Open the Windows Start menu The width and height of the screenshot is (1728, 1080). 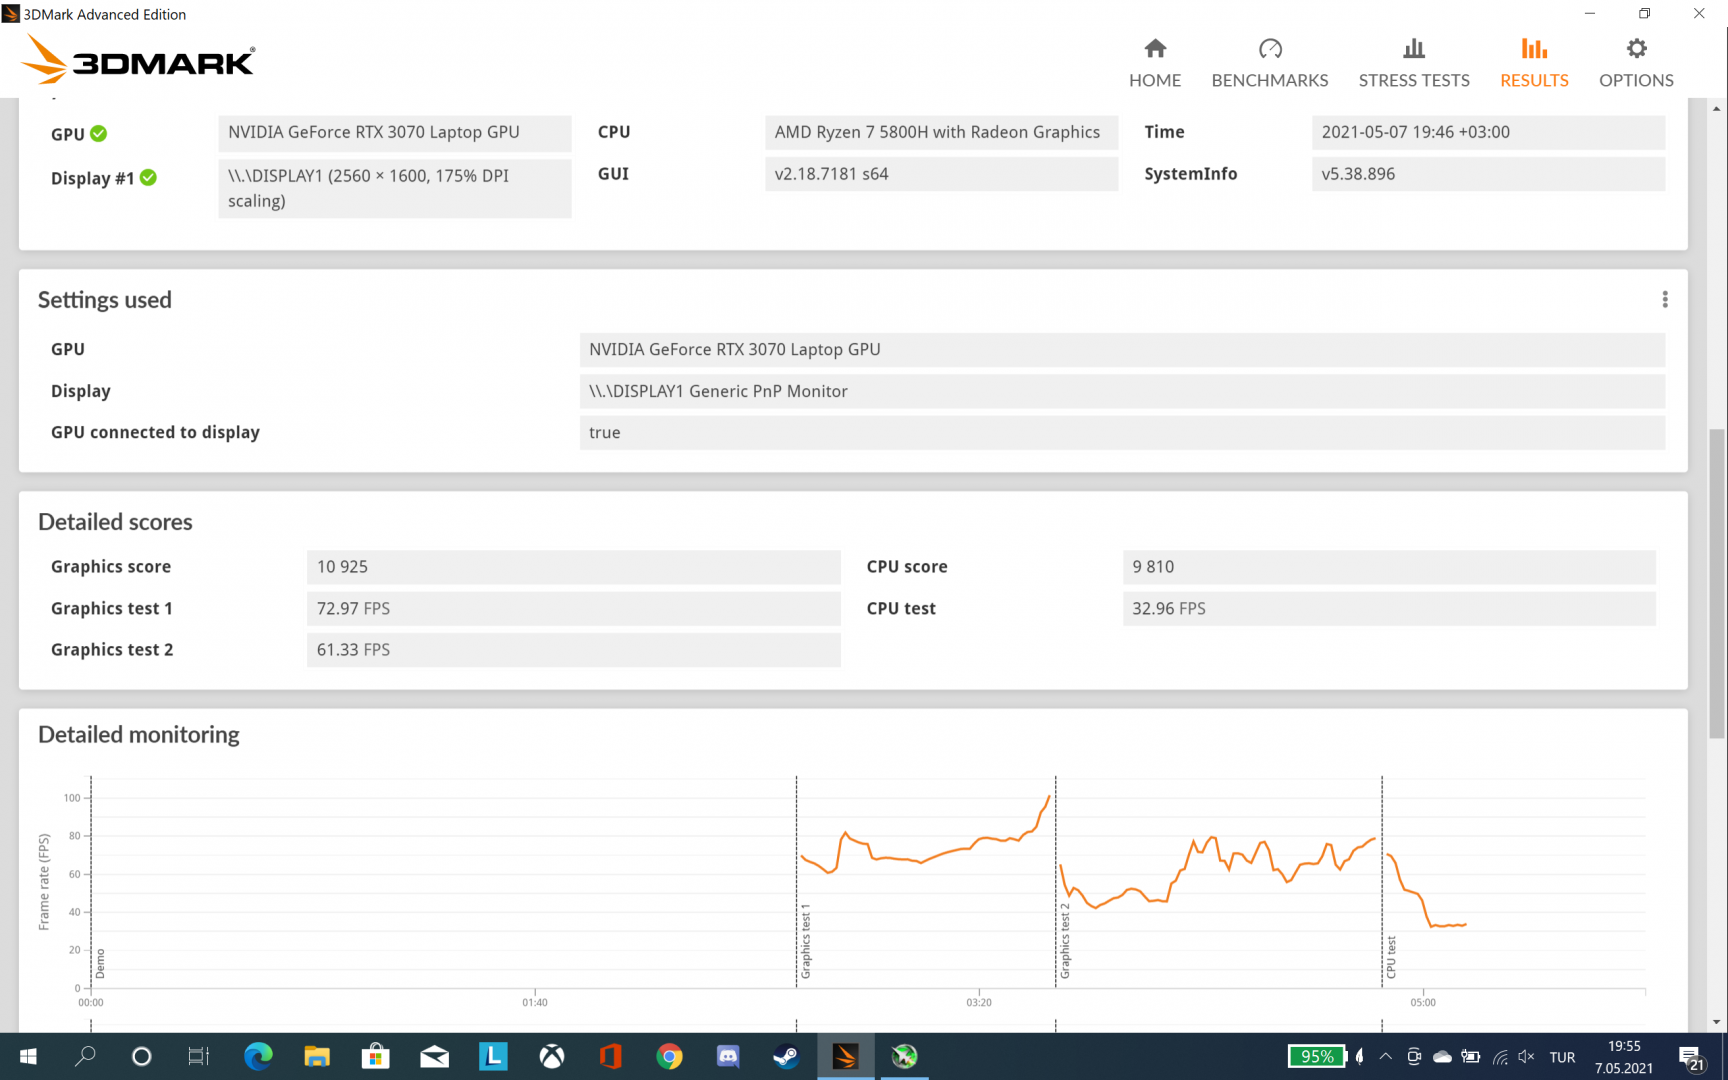click(x=28, y=1056)
